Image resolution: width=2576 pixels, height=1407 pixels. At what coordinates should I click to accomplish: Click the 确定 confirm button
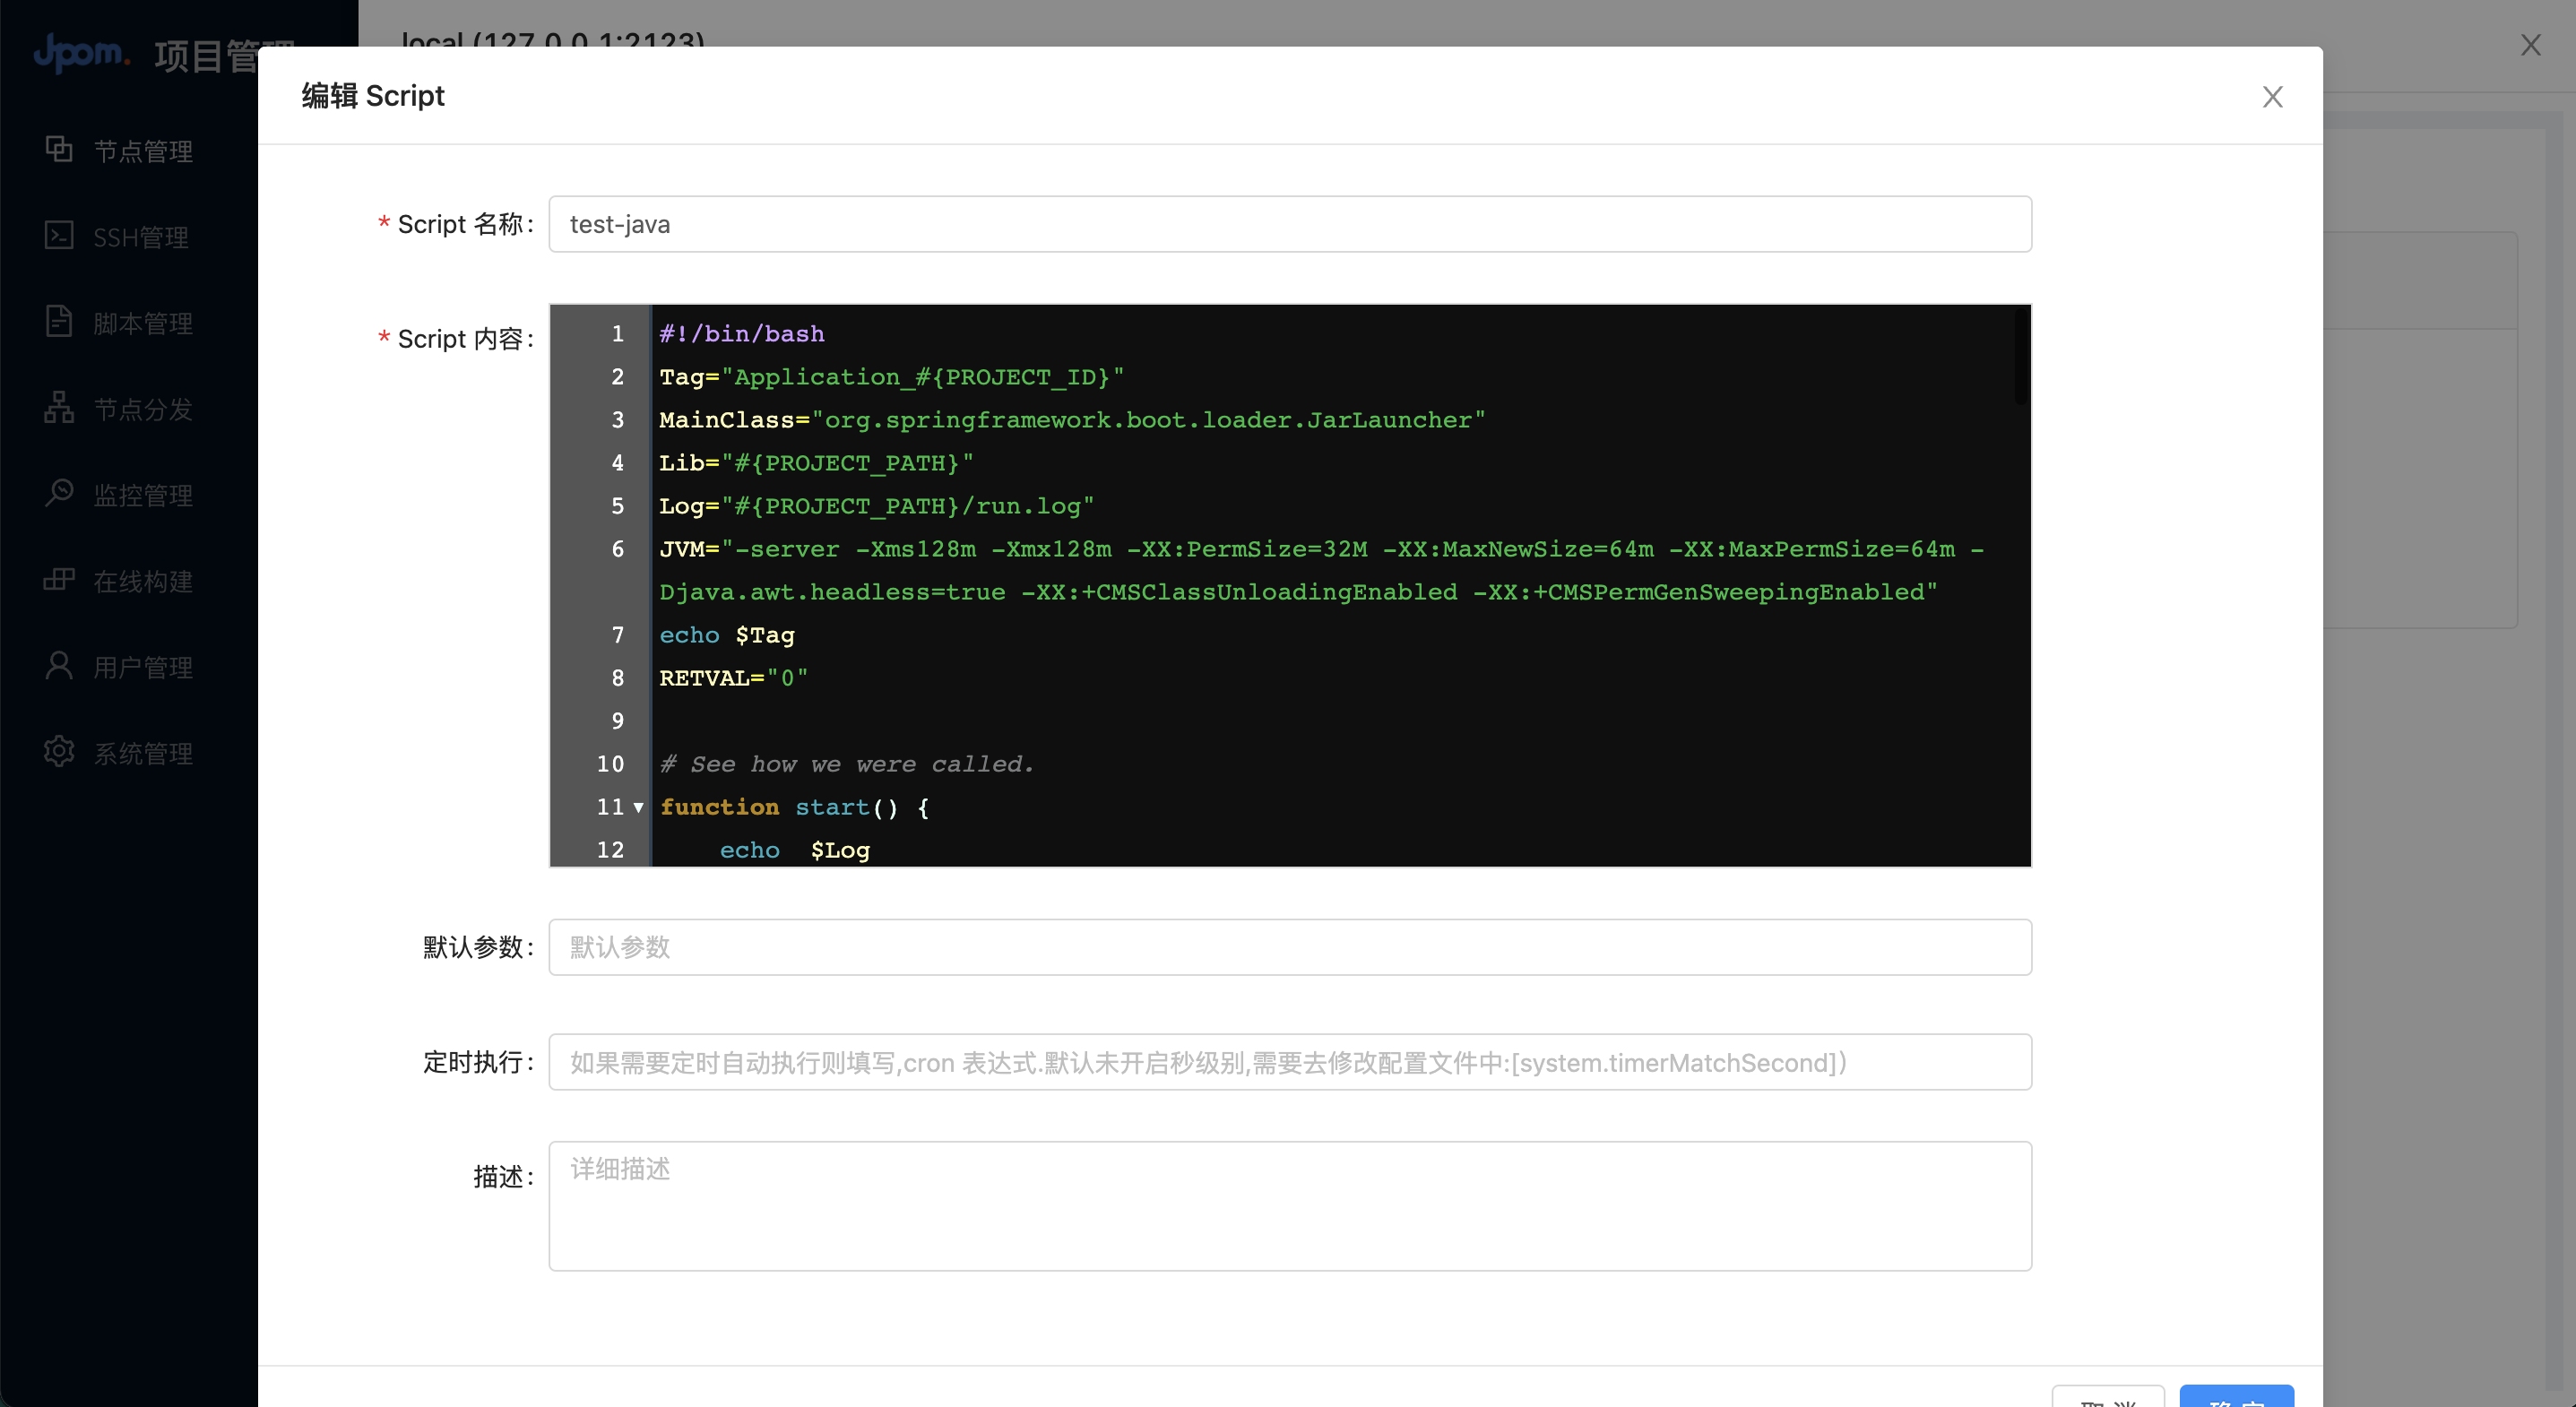tap(2236, 1397)
